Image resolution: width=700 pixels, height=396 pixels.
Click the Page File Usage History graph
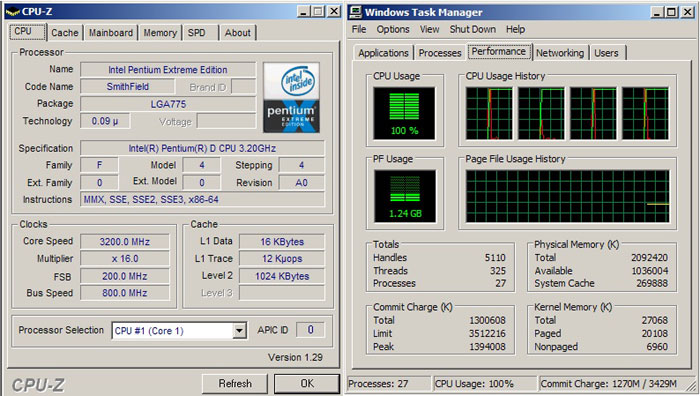point(567,196)
